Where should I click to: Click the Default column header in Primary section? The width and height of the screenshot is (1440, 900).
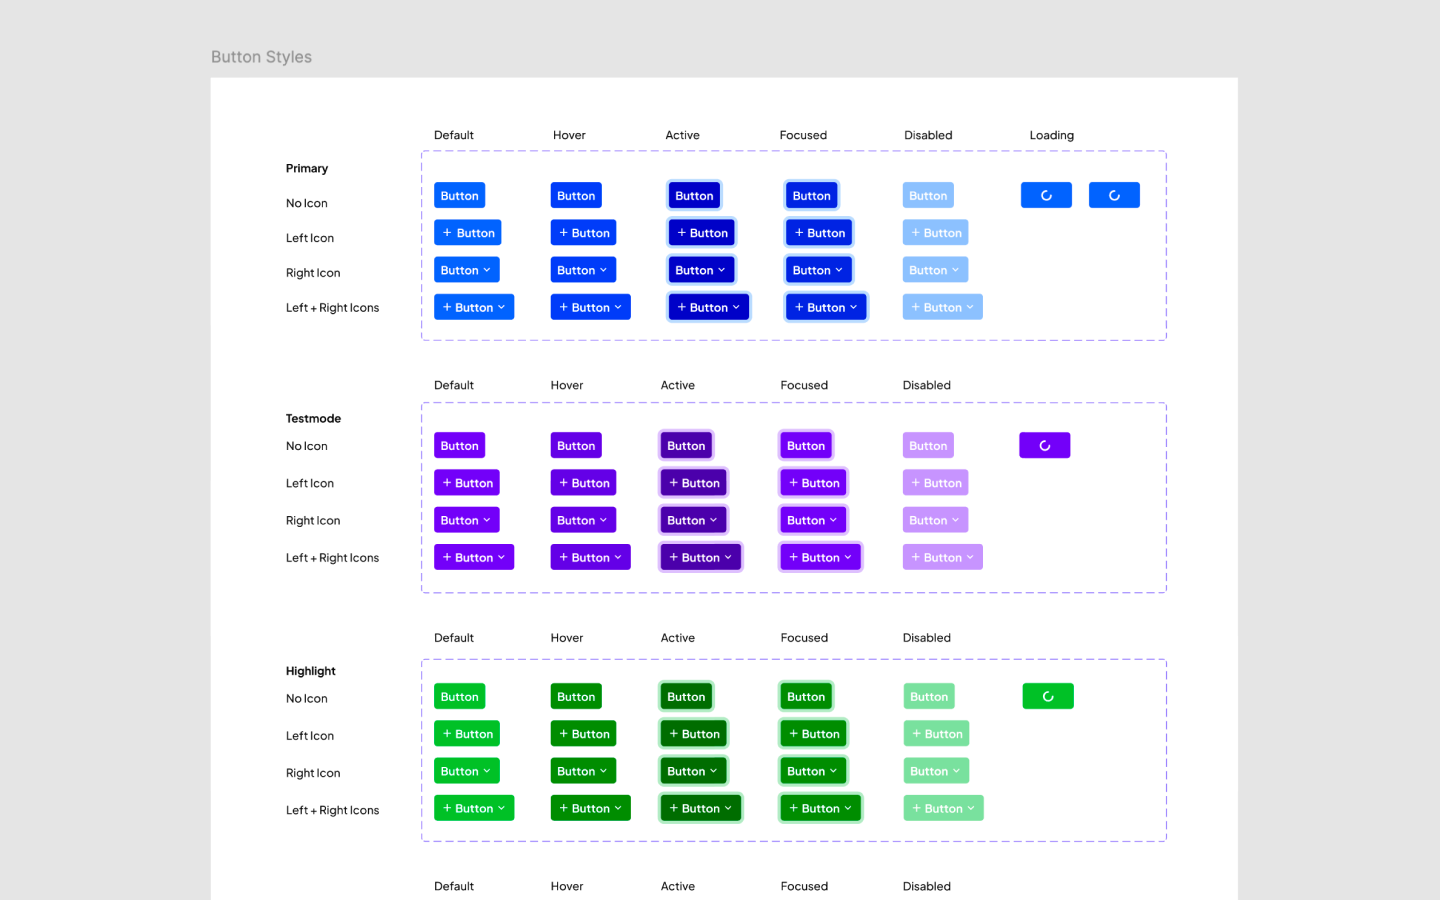point(454,135)
